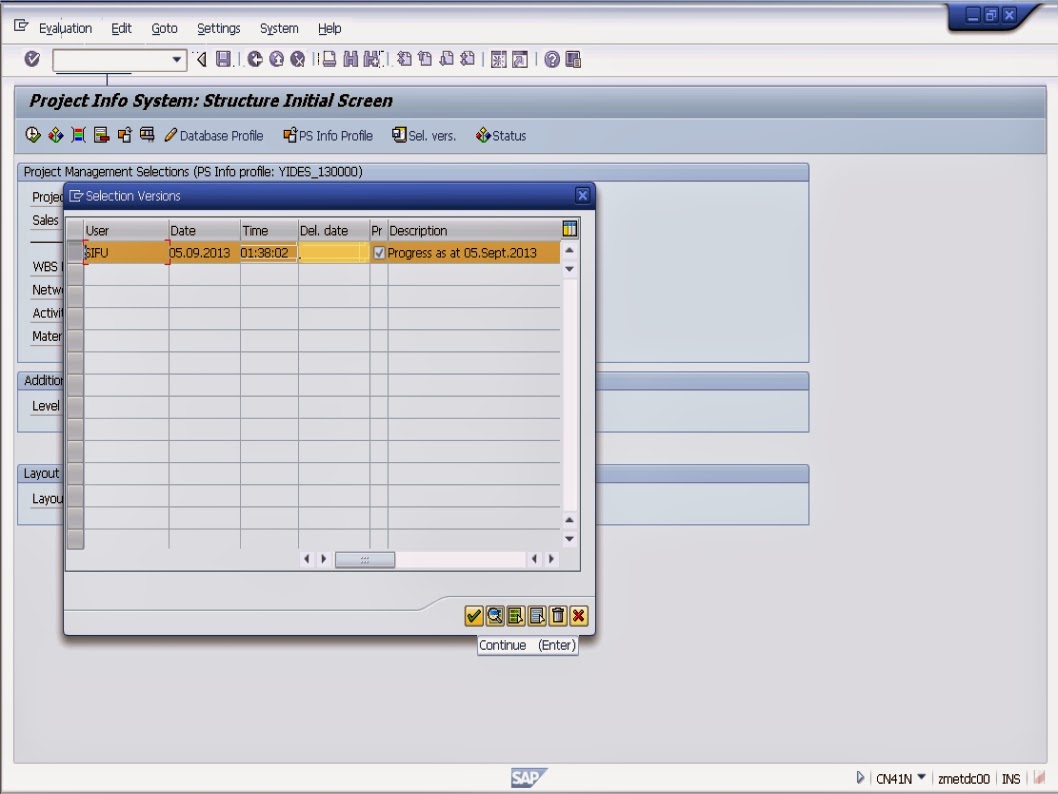Click the rightmost horizontal scroll arrow

(x=551, y=559)
